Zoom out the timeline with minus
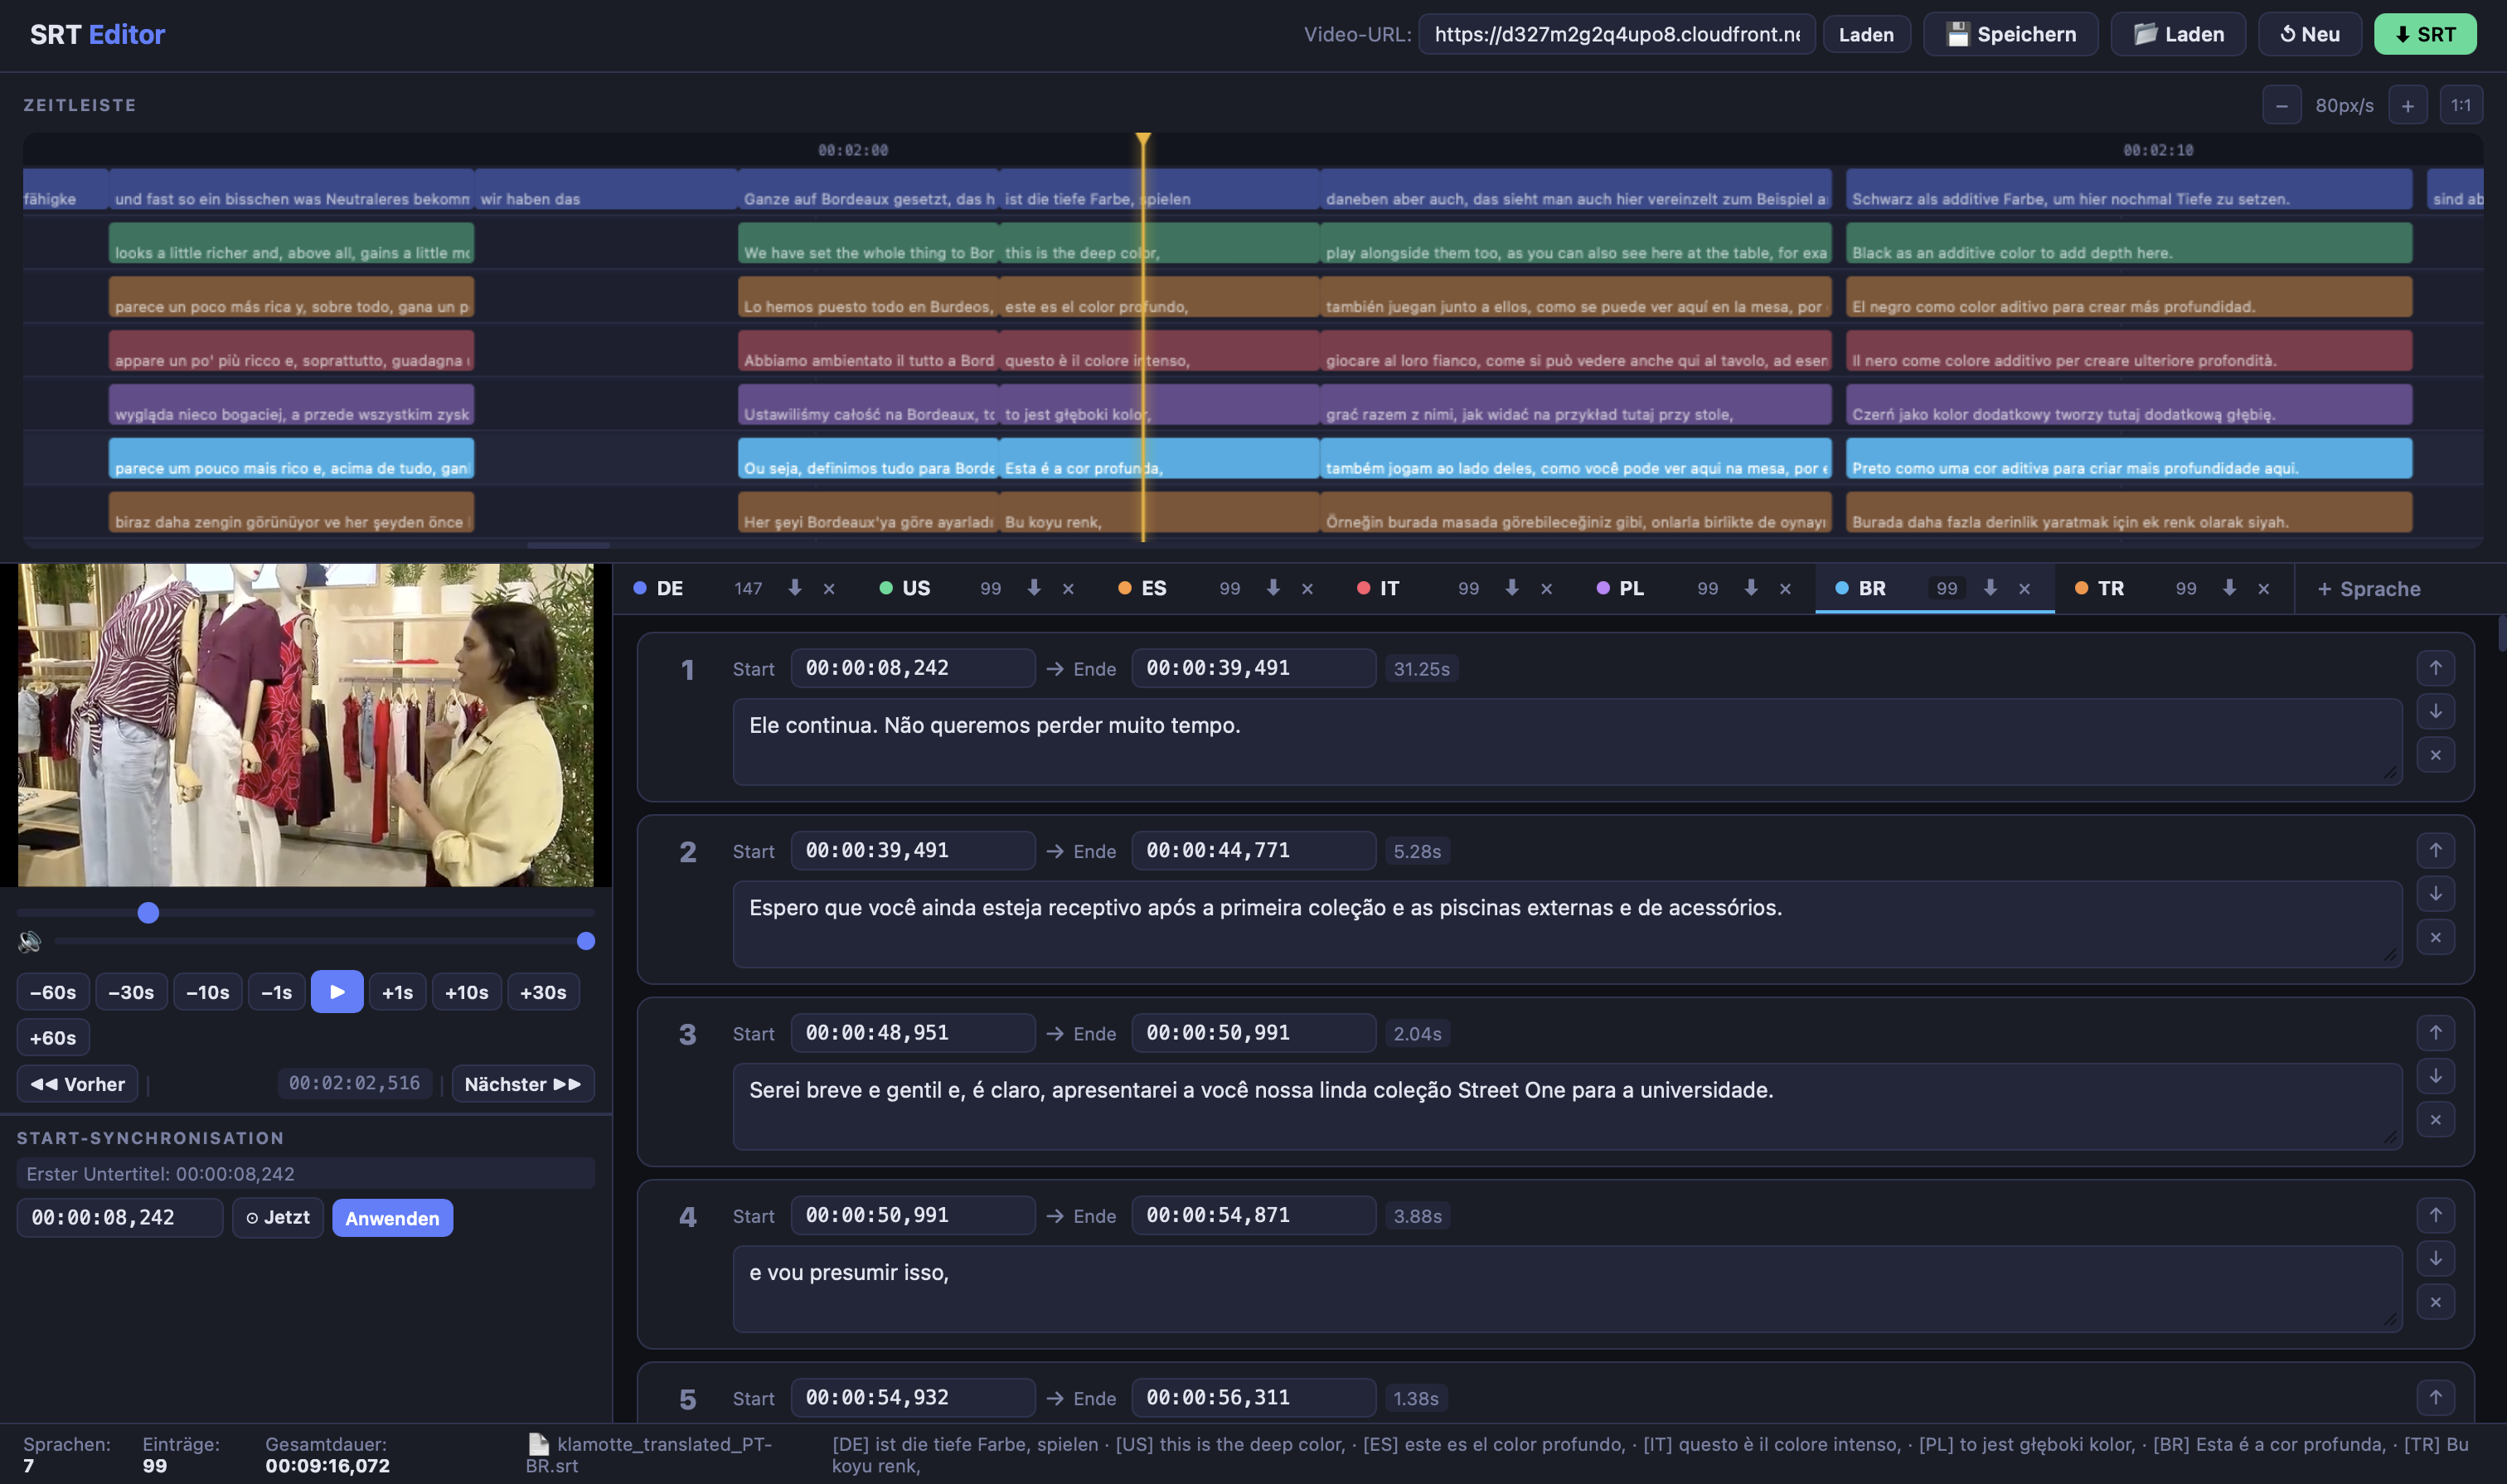Screen dimensions: 2507x1484 pos(2281,105)
